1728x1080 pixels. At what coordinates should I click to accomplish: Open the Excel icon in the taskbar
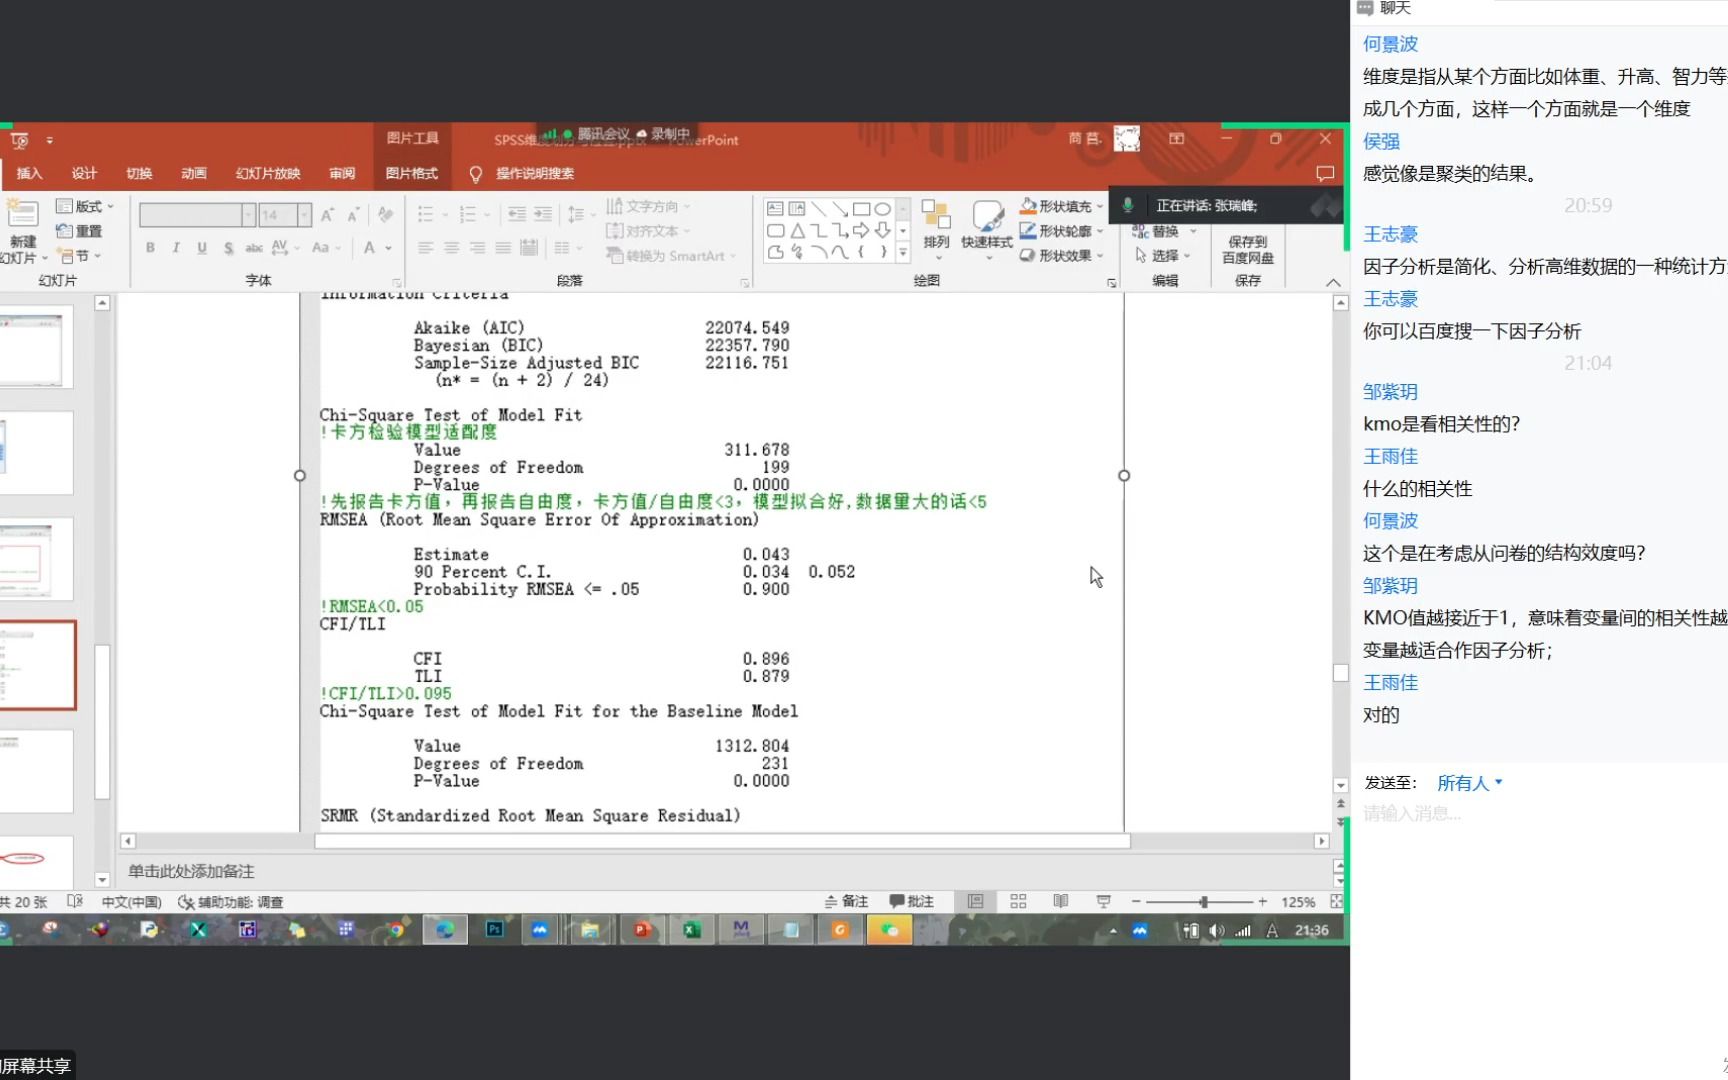click(691, 929)
